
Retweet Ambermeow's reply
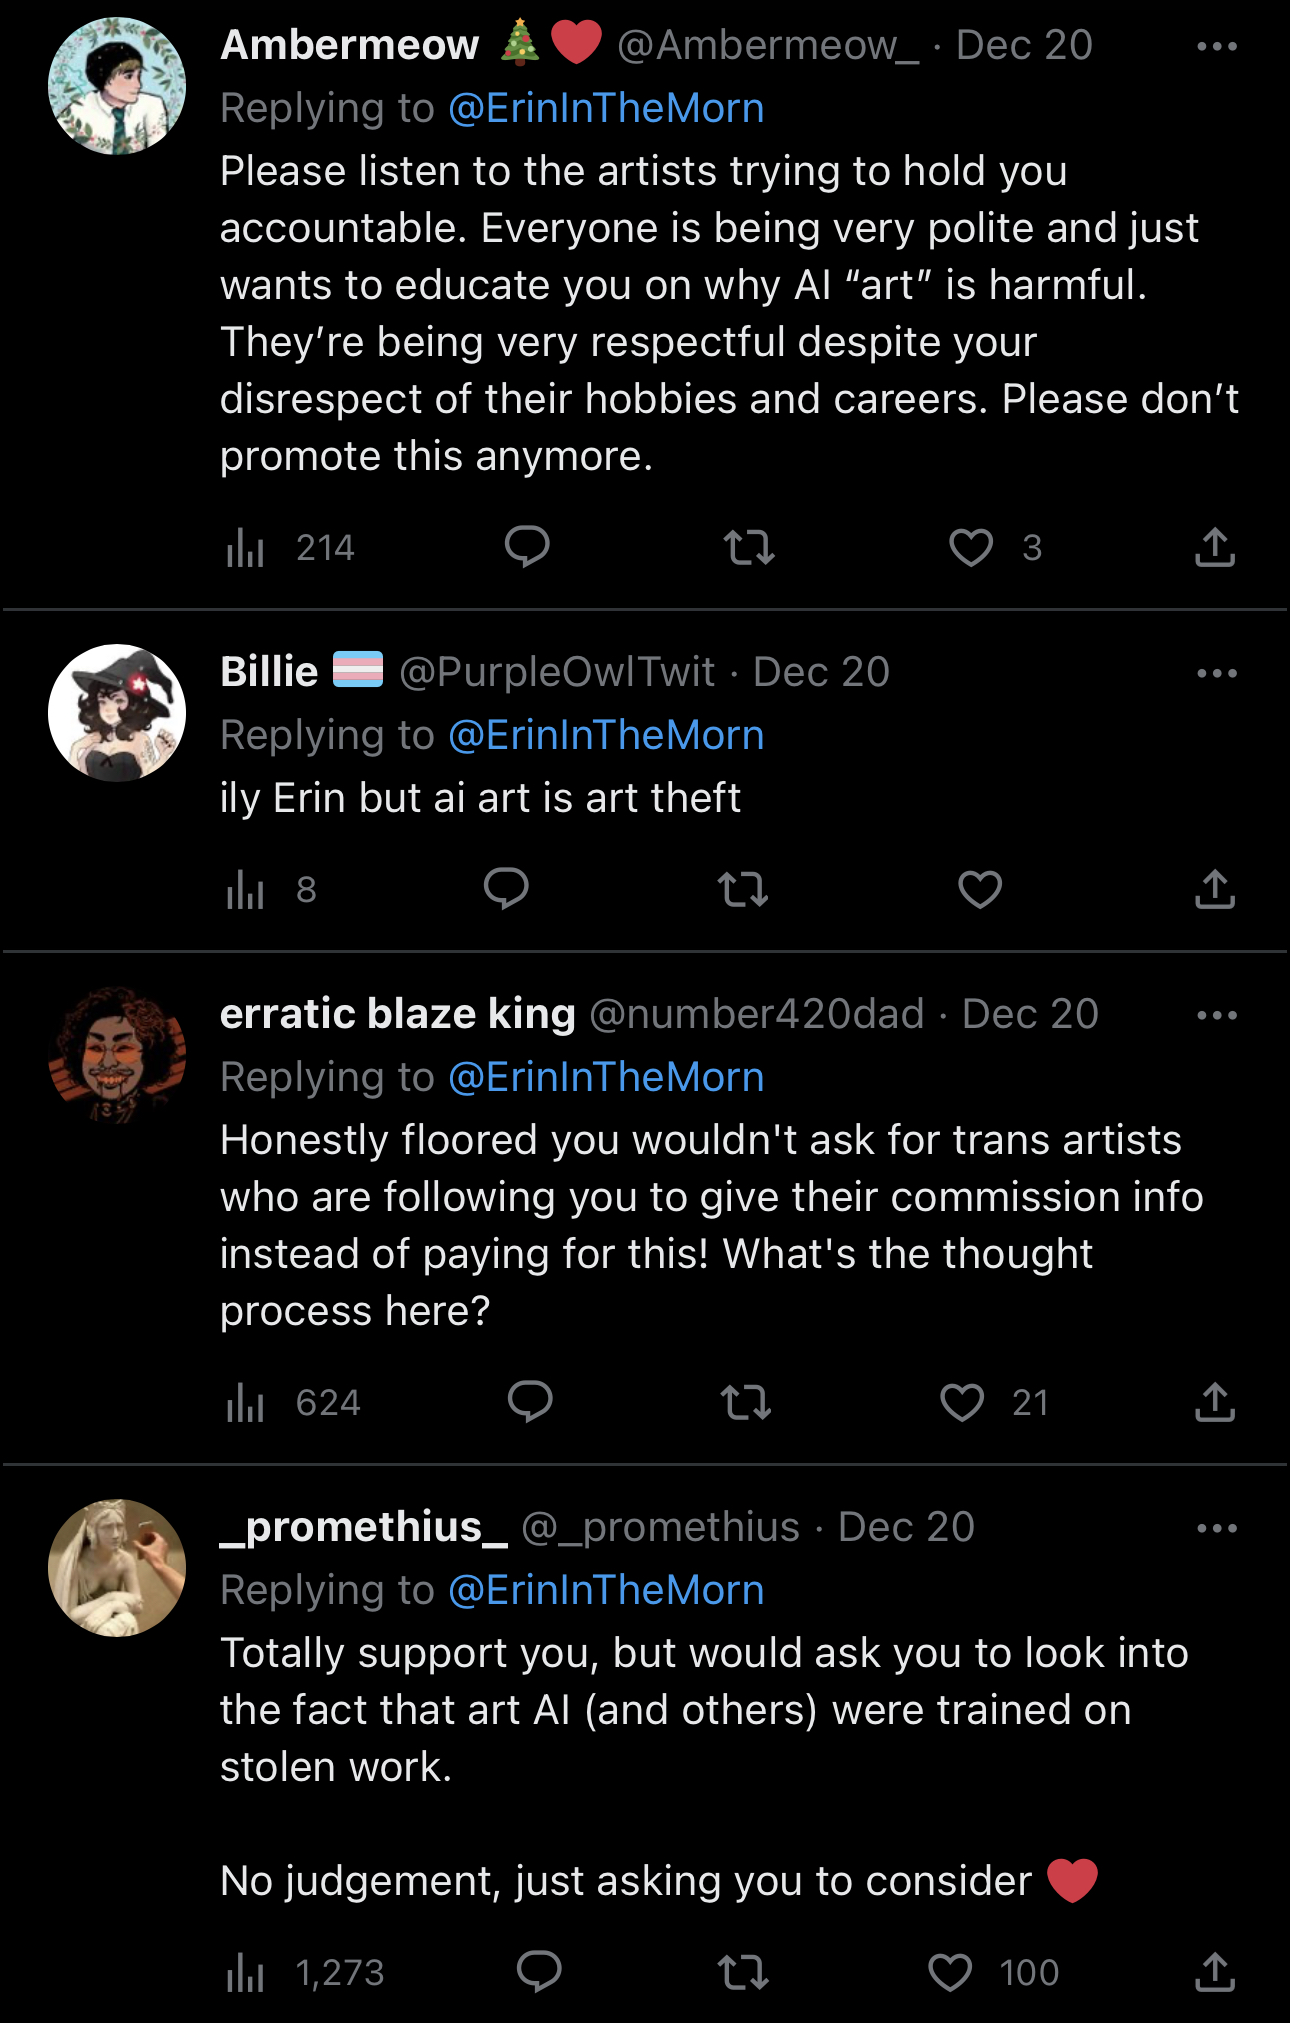point(748,547)
